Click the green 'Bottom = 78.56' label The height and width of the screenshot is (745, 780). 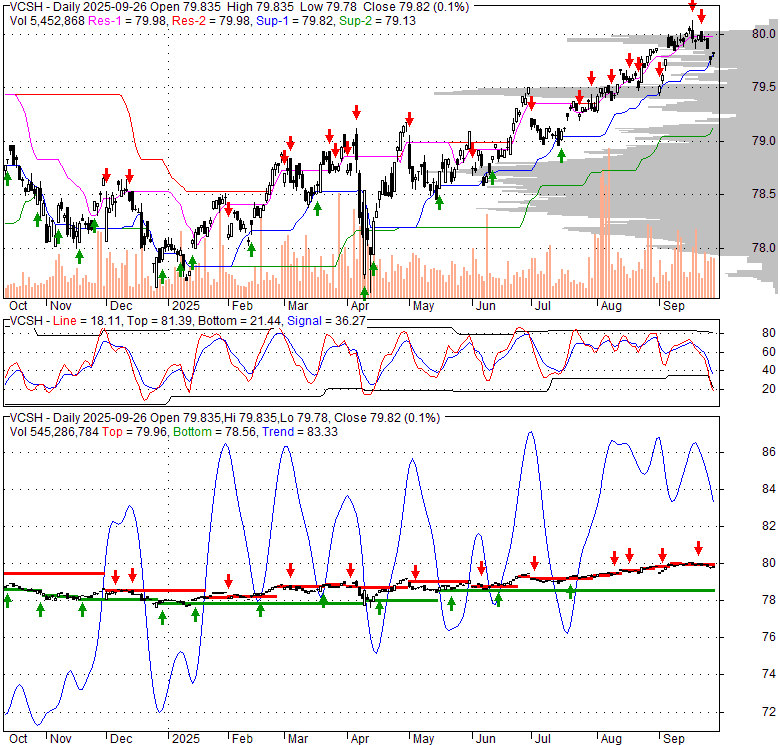[x=214, y=432]
